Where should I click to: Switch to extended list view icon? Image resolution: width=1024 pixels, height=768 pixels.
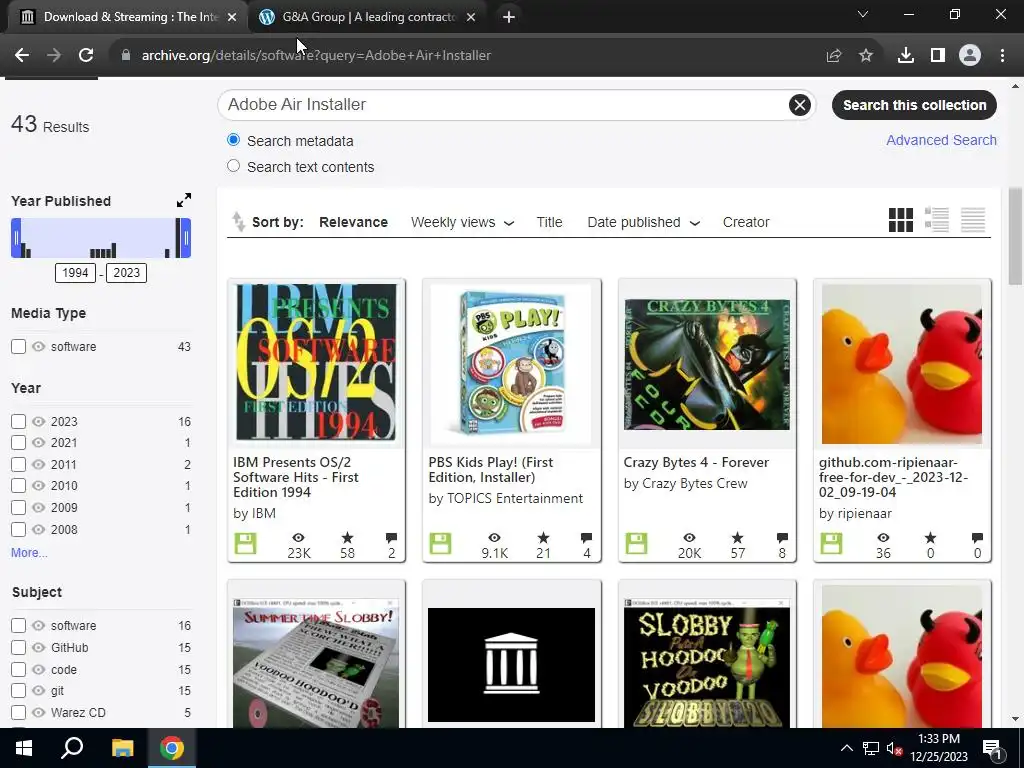coord(936,220)
